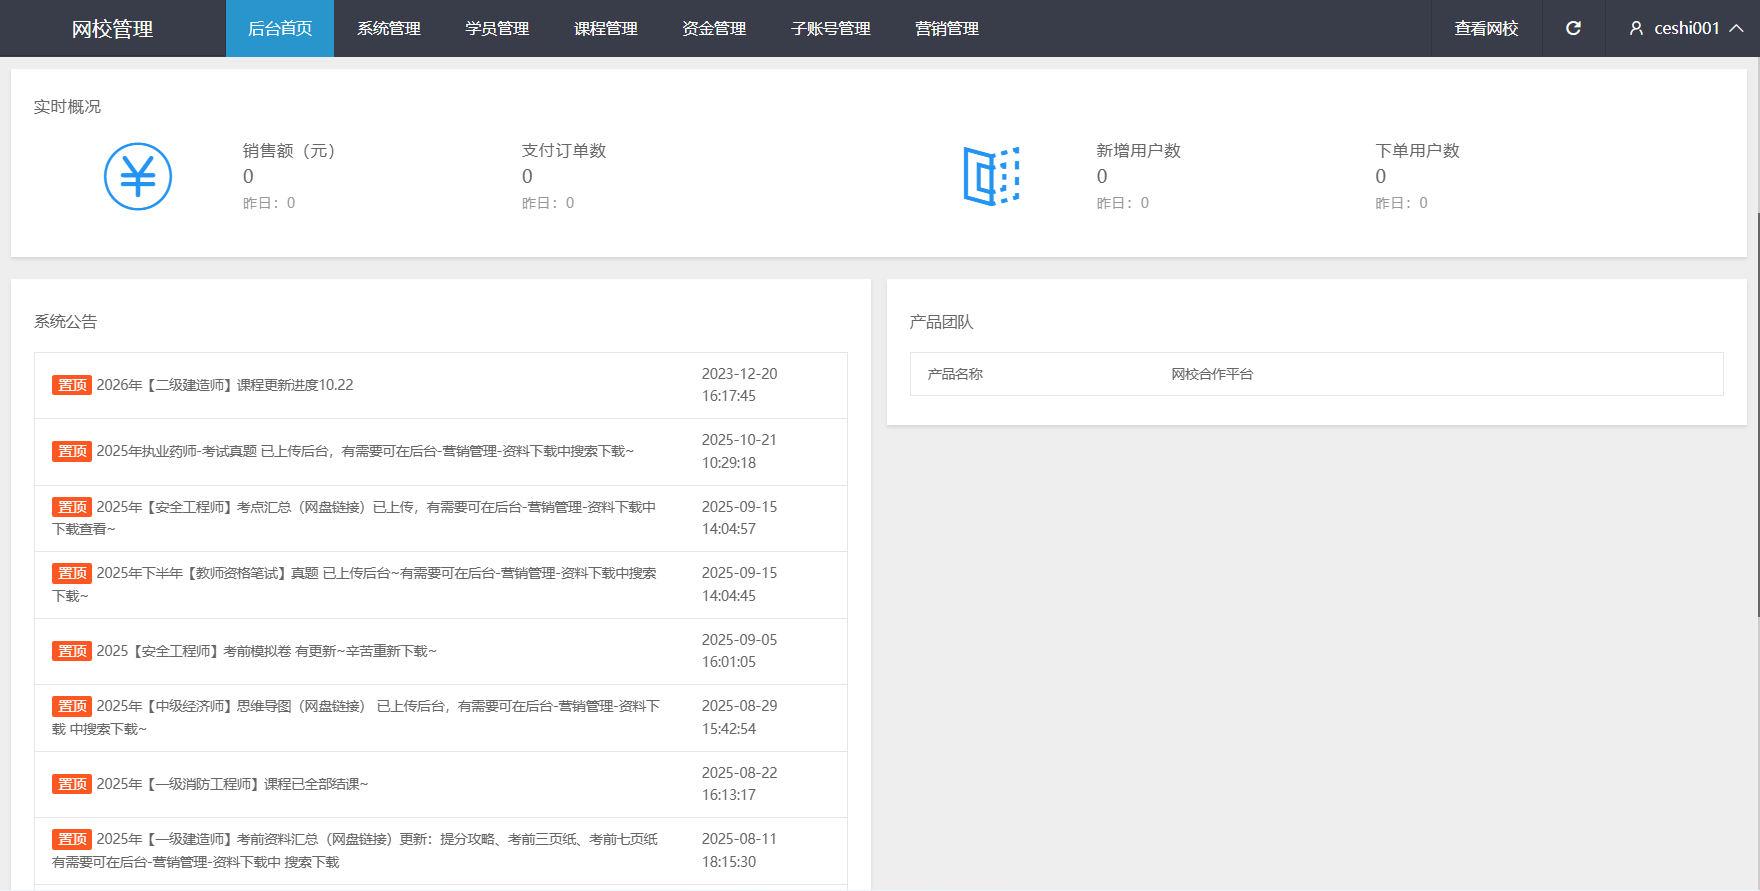Open the 学员管理 menu
The height and width of the screenshot is (891, 1760).
coord(497,28)
